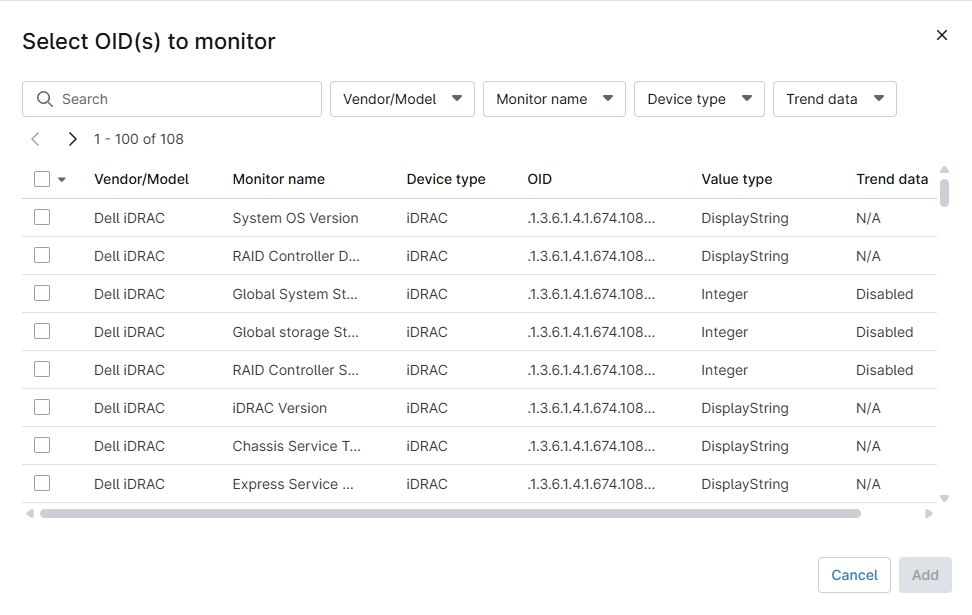This screenshot has width=972, height=615.
Task: Sort by Trend data column header
Action: click(x=892, y=179)
